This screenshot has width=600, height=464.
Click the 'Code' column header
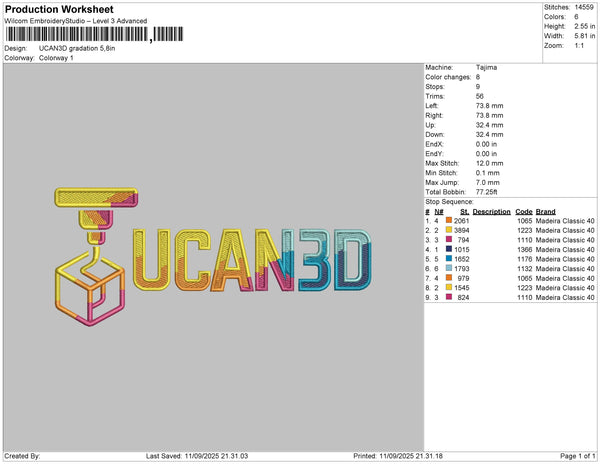click(x=524, y=212)
